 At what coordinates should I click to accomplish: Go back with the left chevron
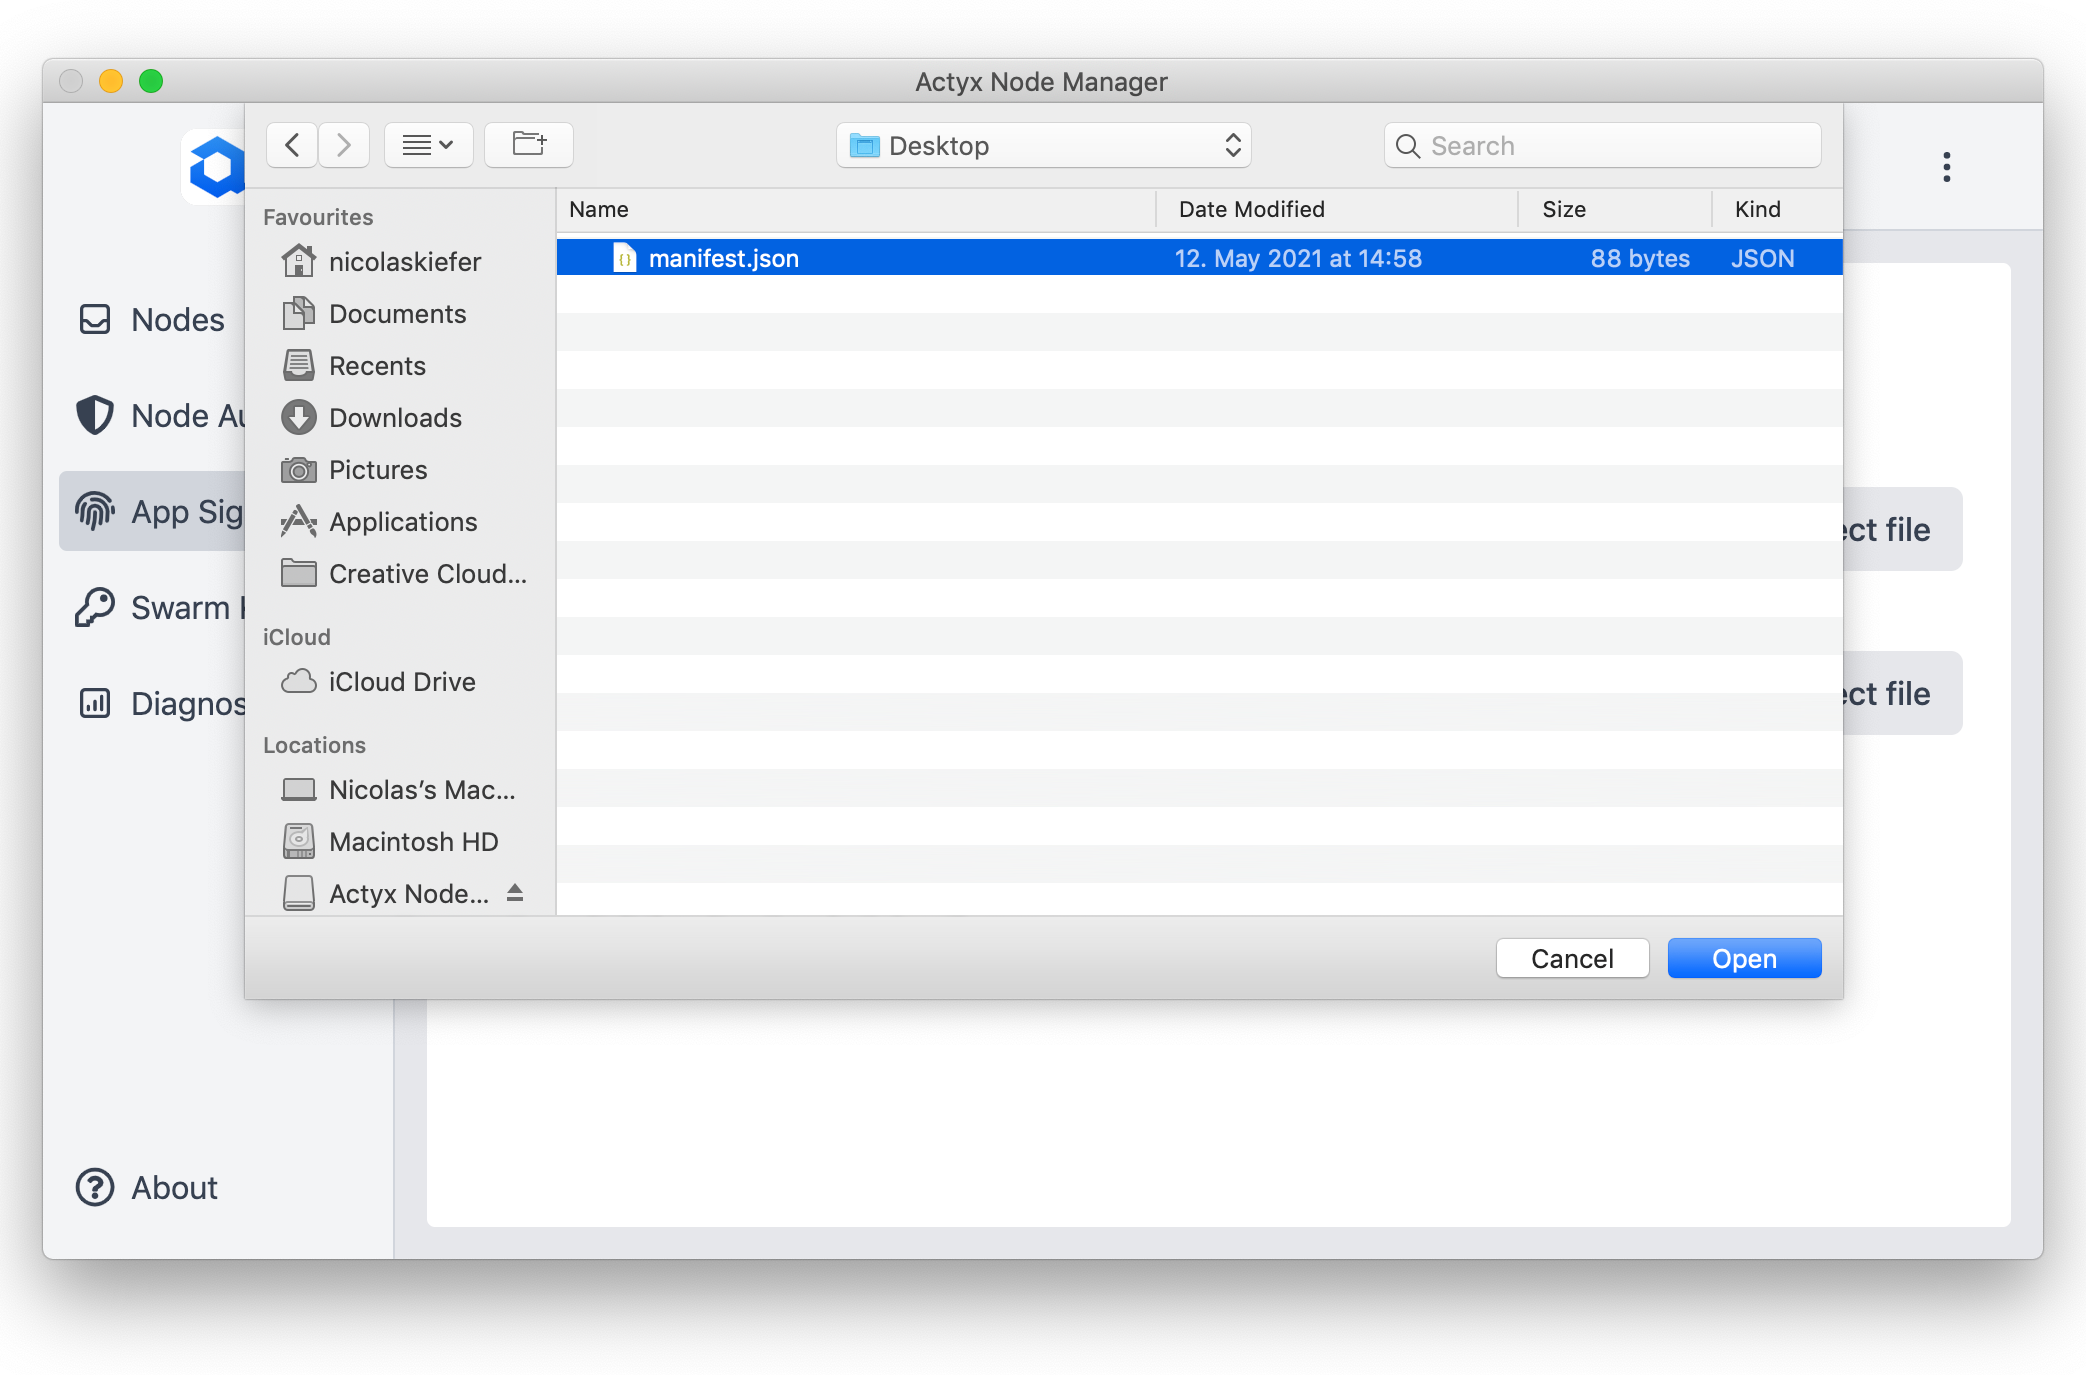(x=292, y=145)
